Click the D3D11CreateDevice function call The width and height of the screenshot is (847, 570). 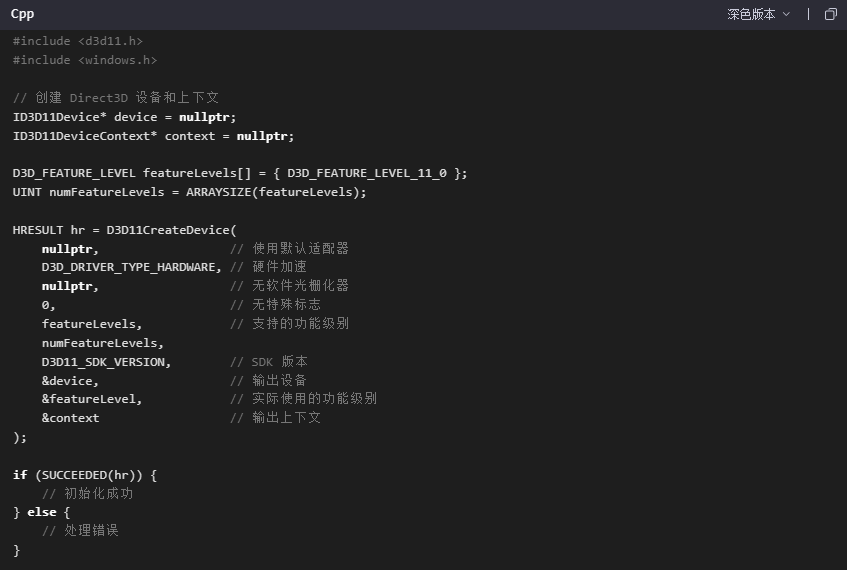171,229
